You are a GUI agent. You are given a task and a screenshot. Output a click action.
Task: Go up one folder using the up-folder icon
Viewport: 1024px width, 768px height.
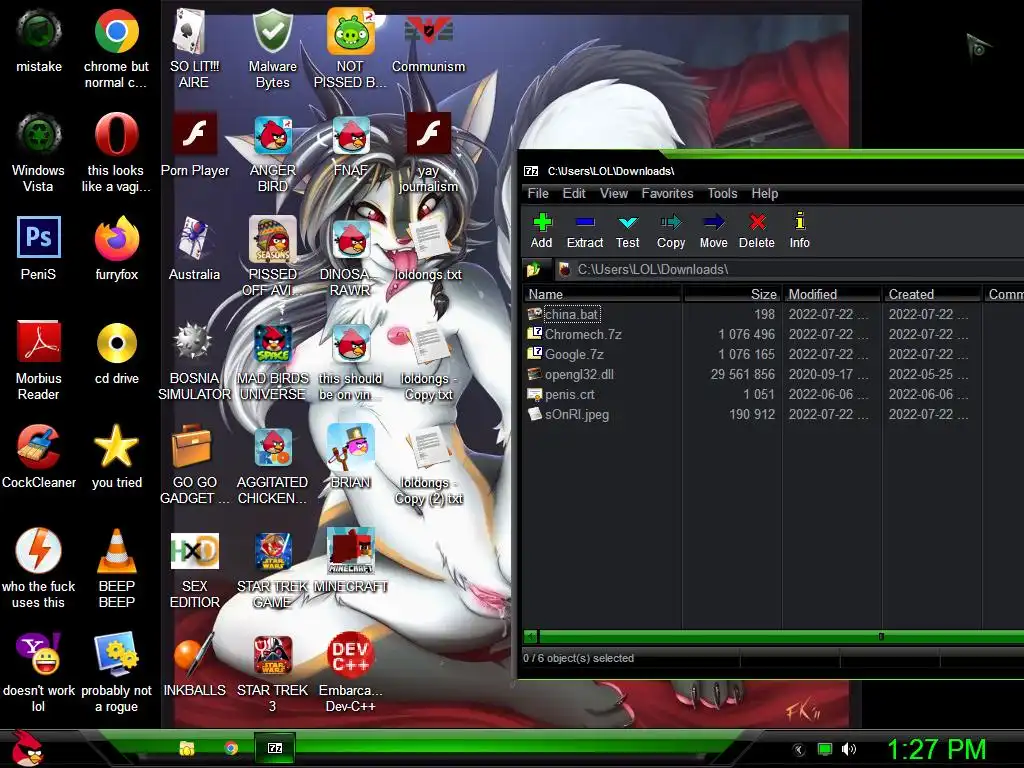pos(534,269)
